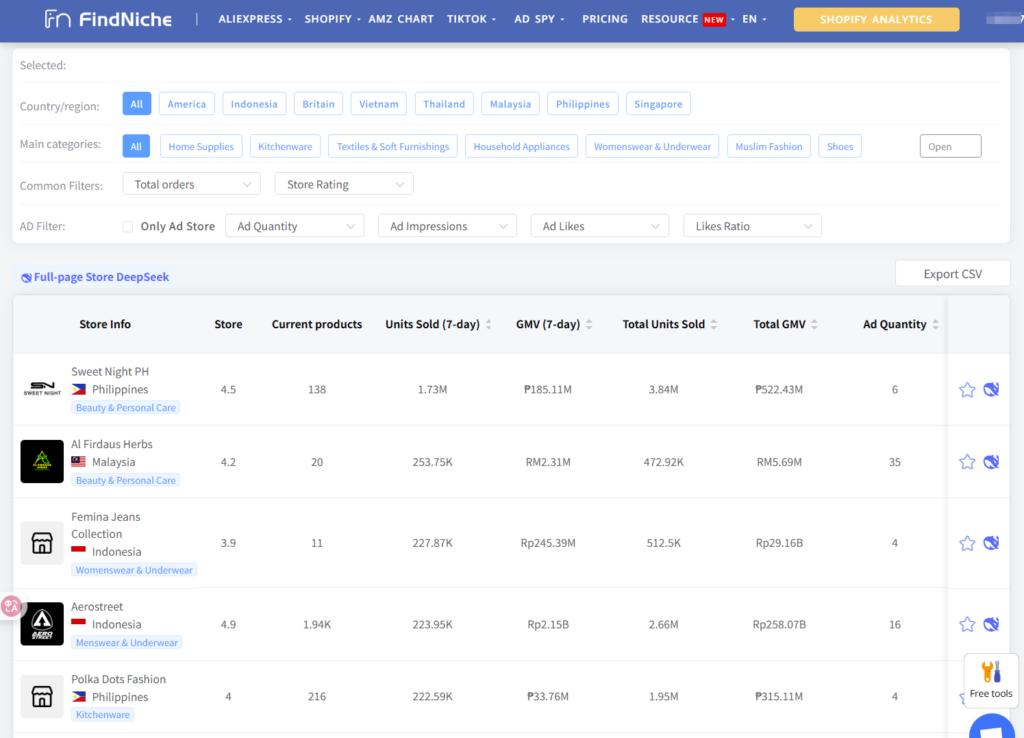This screenshot has height=738, width=1024.
Task: Open the Ad Likes dropdown
Action: 600,226
